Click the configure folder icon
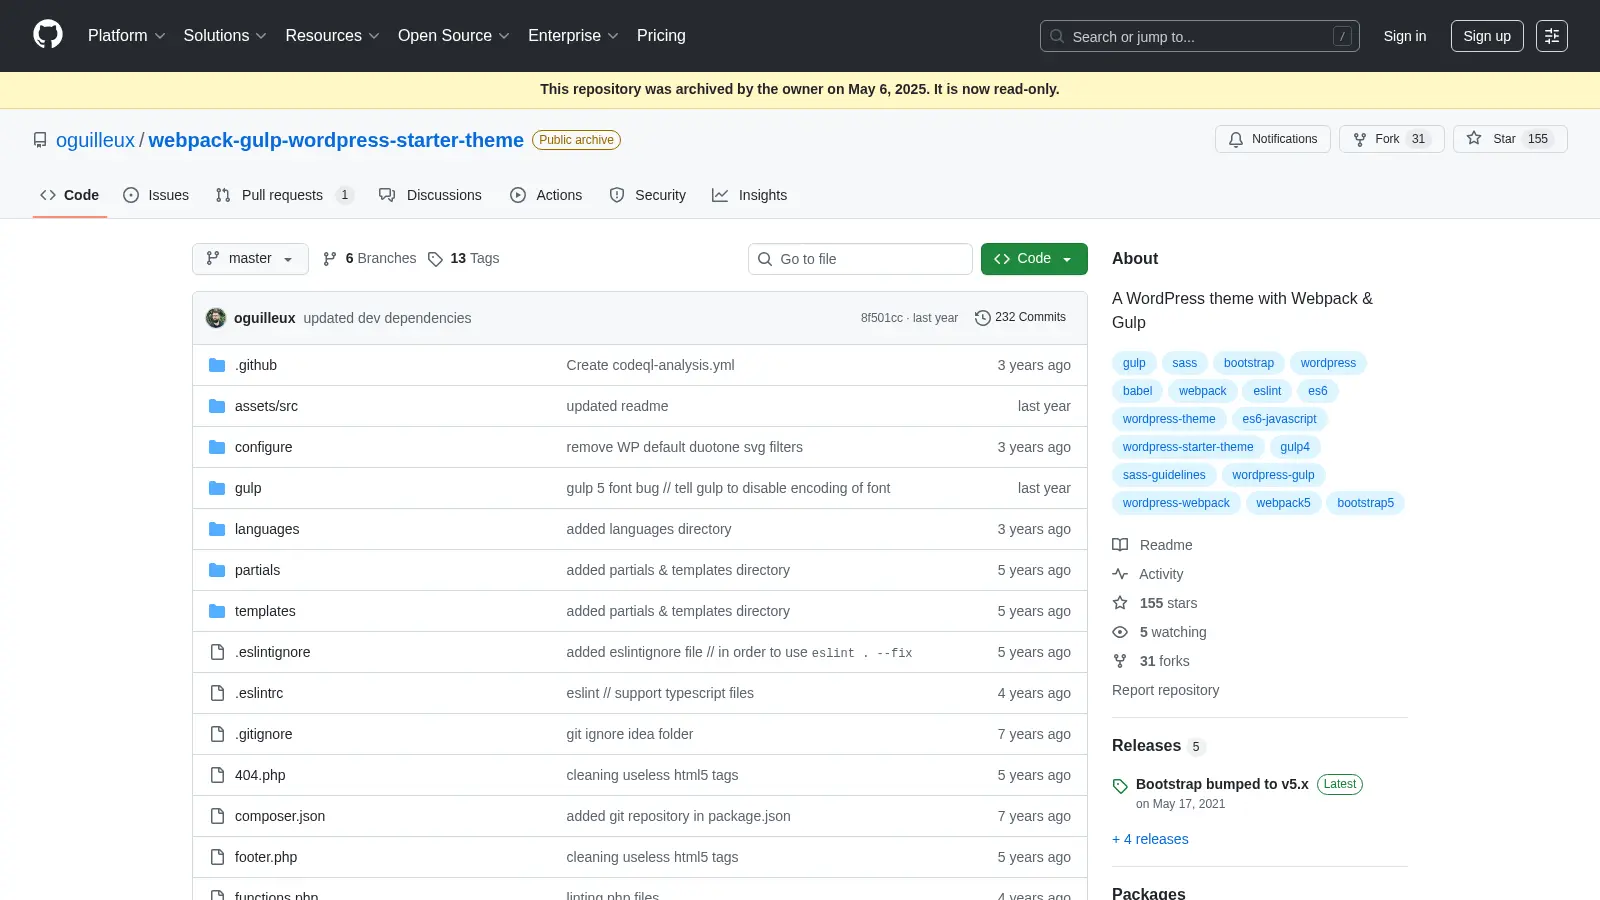 point(217,447)
